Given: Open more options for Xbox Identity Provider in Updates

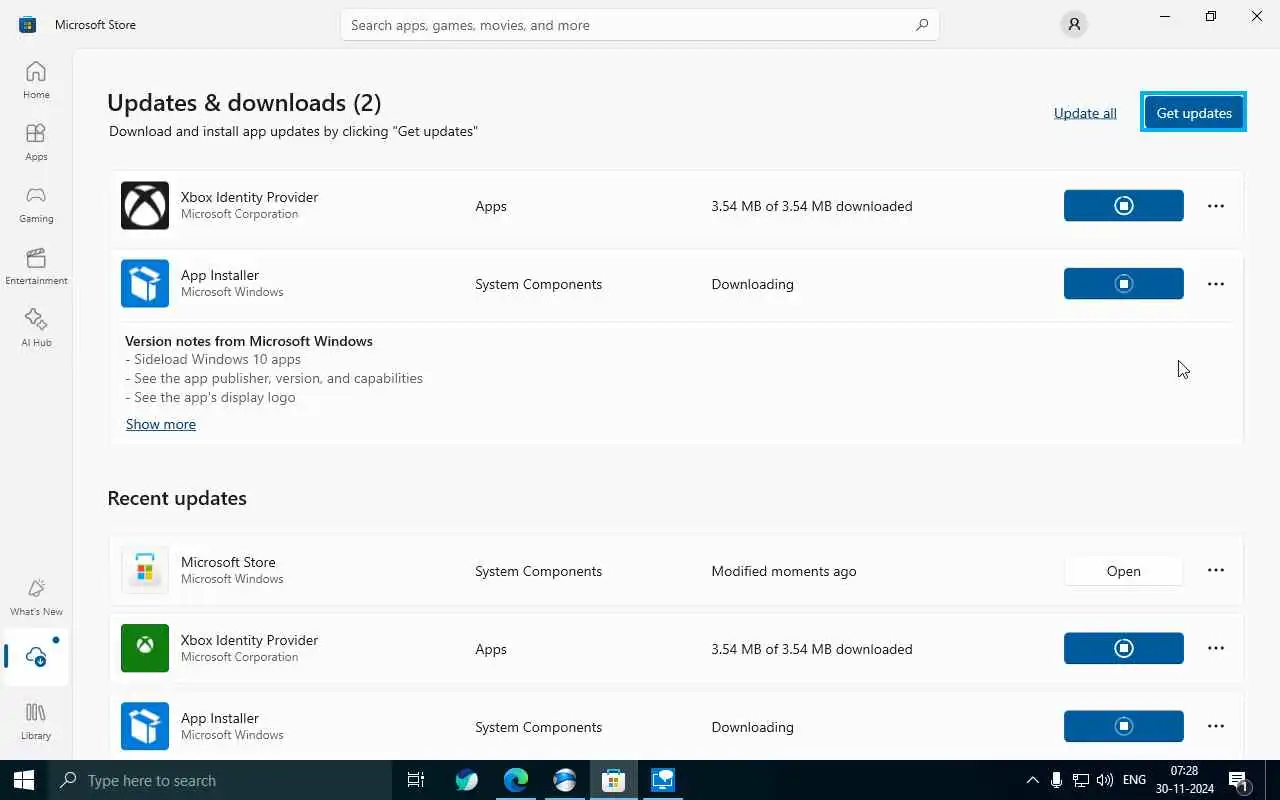Looking at the screenshot, I should (x=1216, y=206).
